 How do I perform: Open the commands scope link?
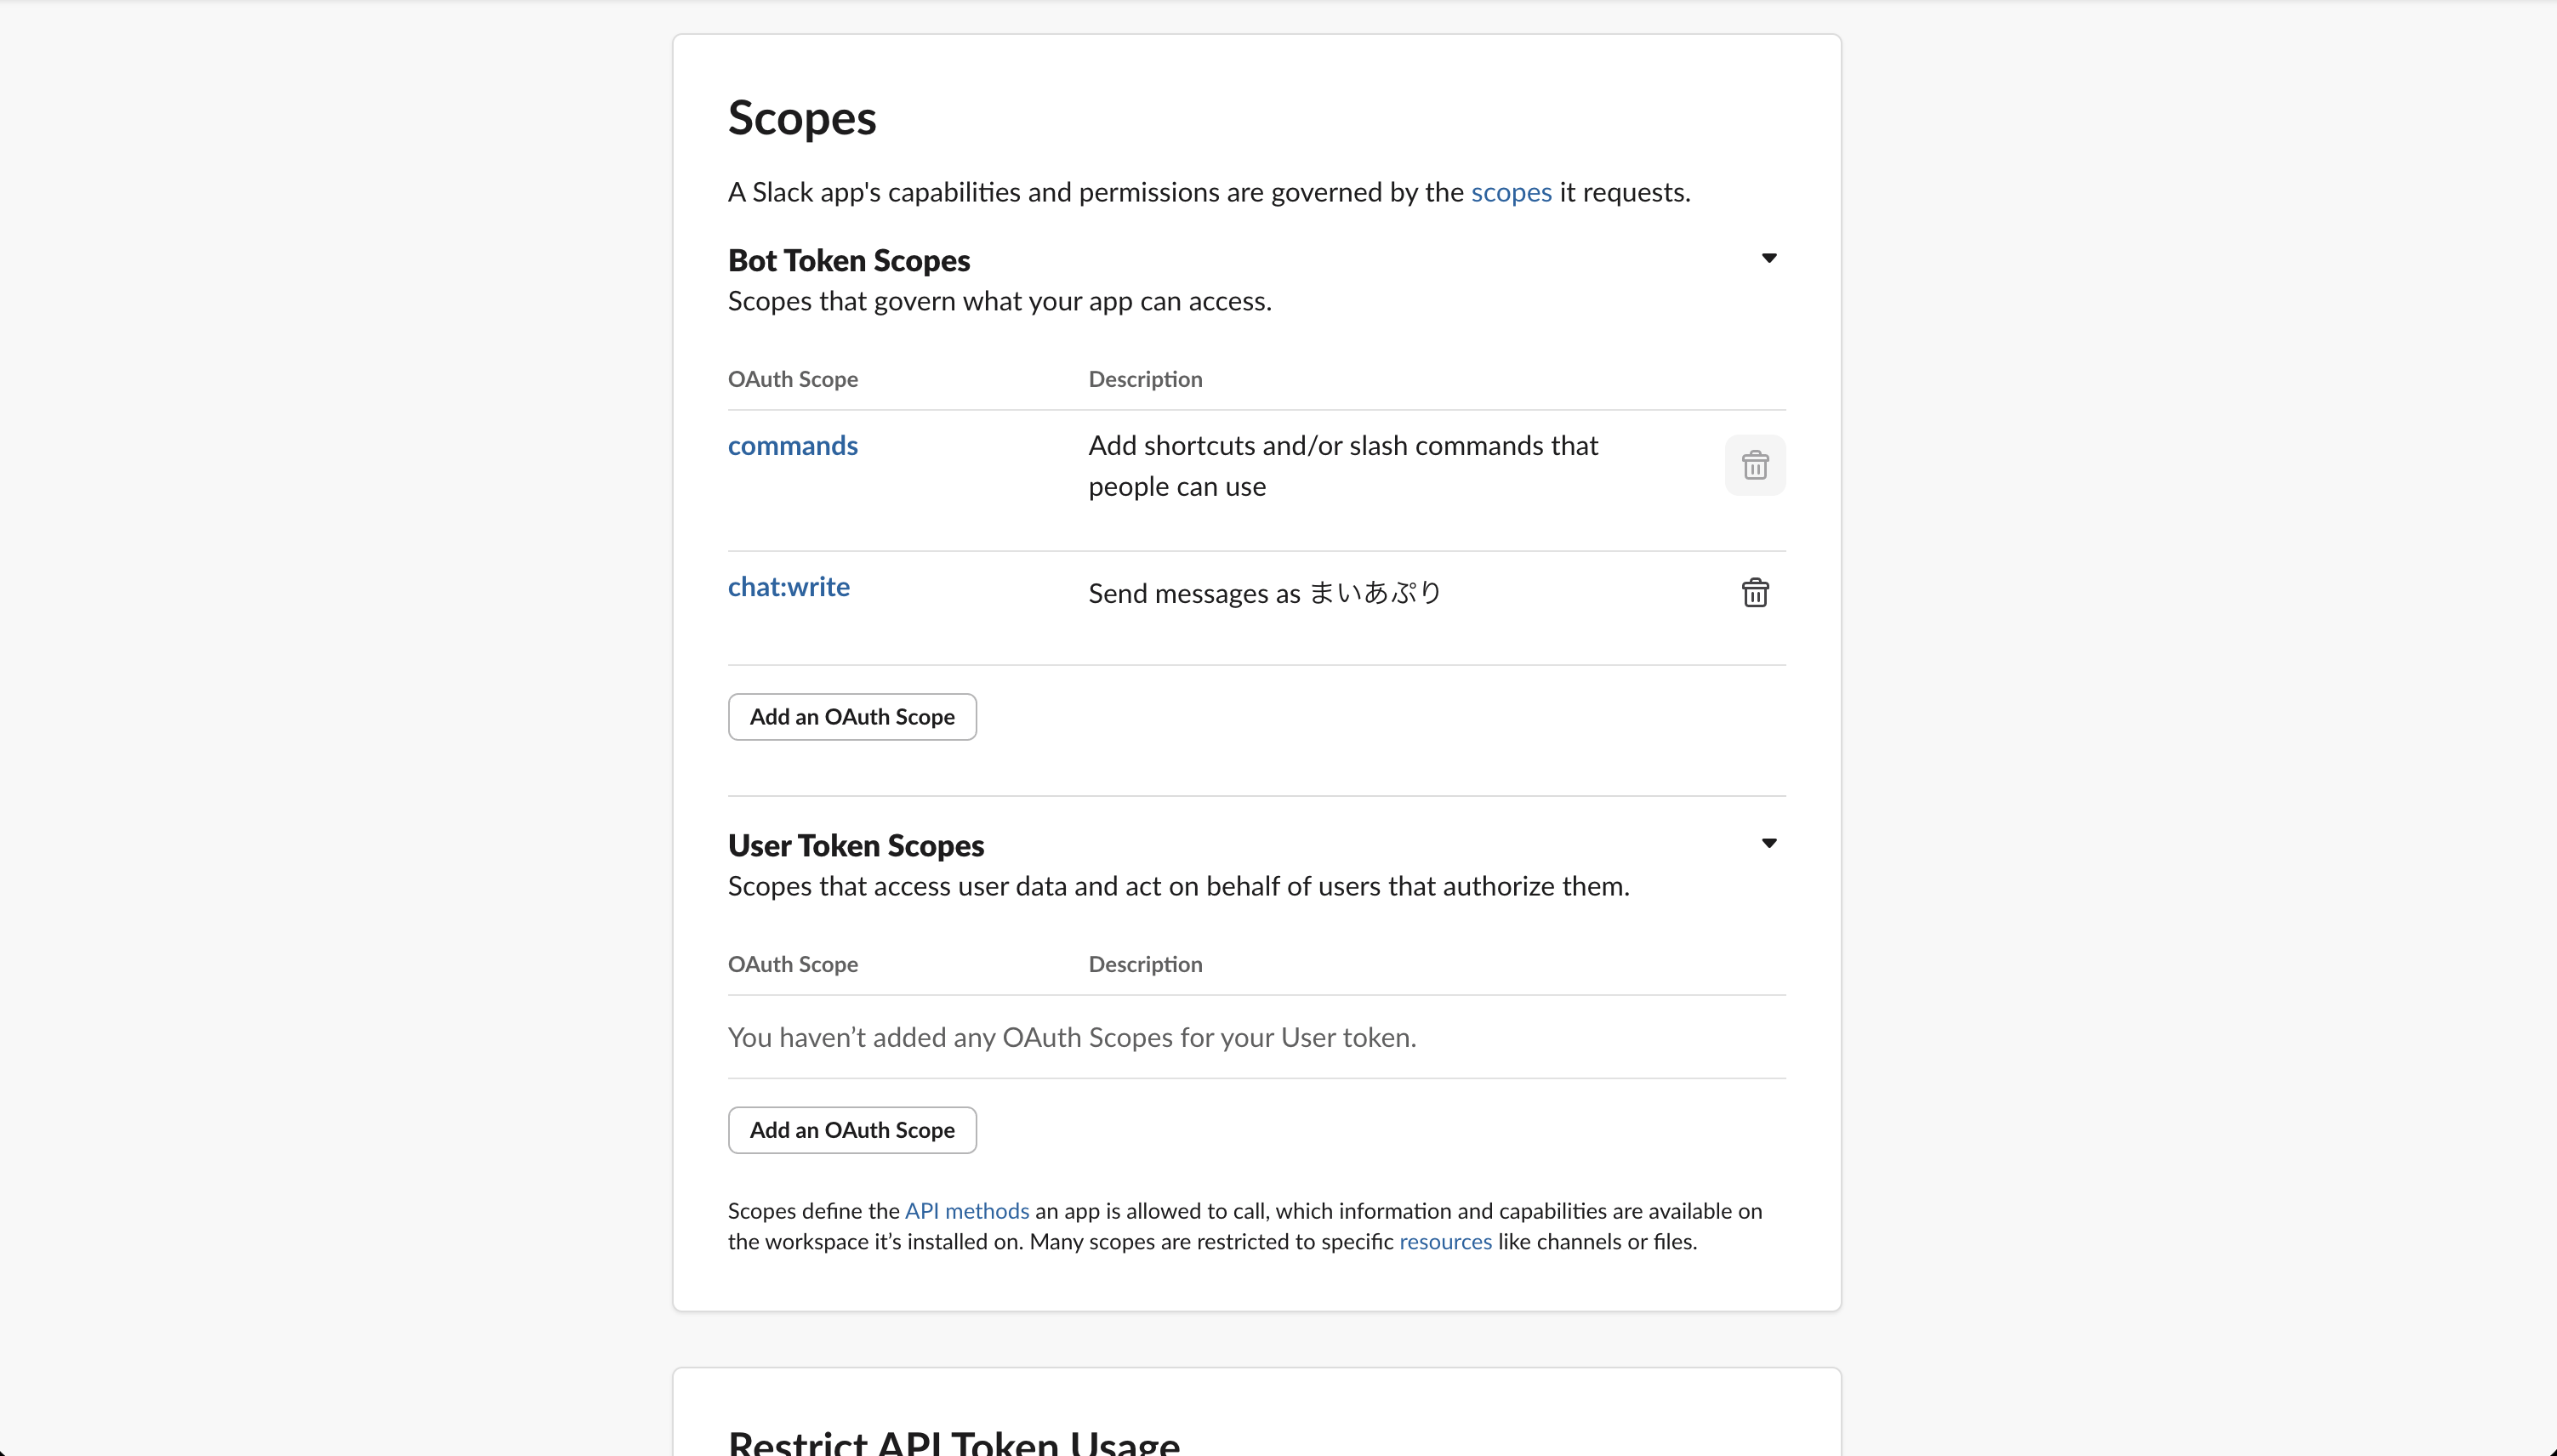pos(792,445)
